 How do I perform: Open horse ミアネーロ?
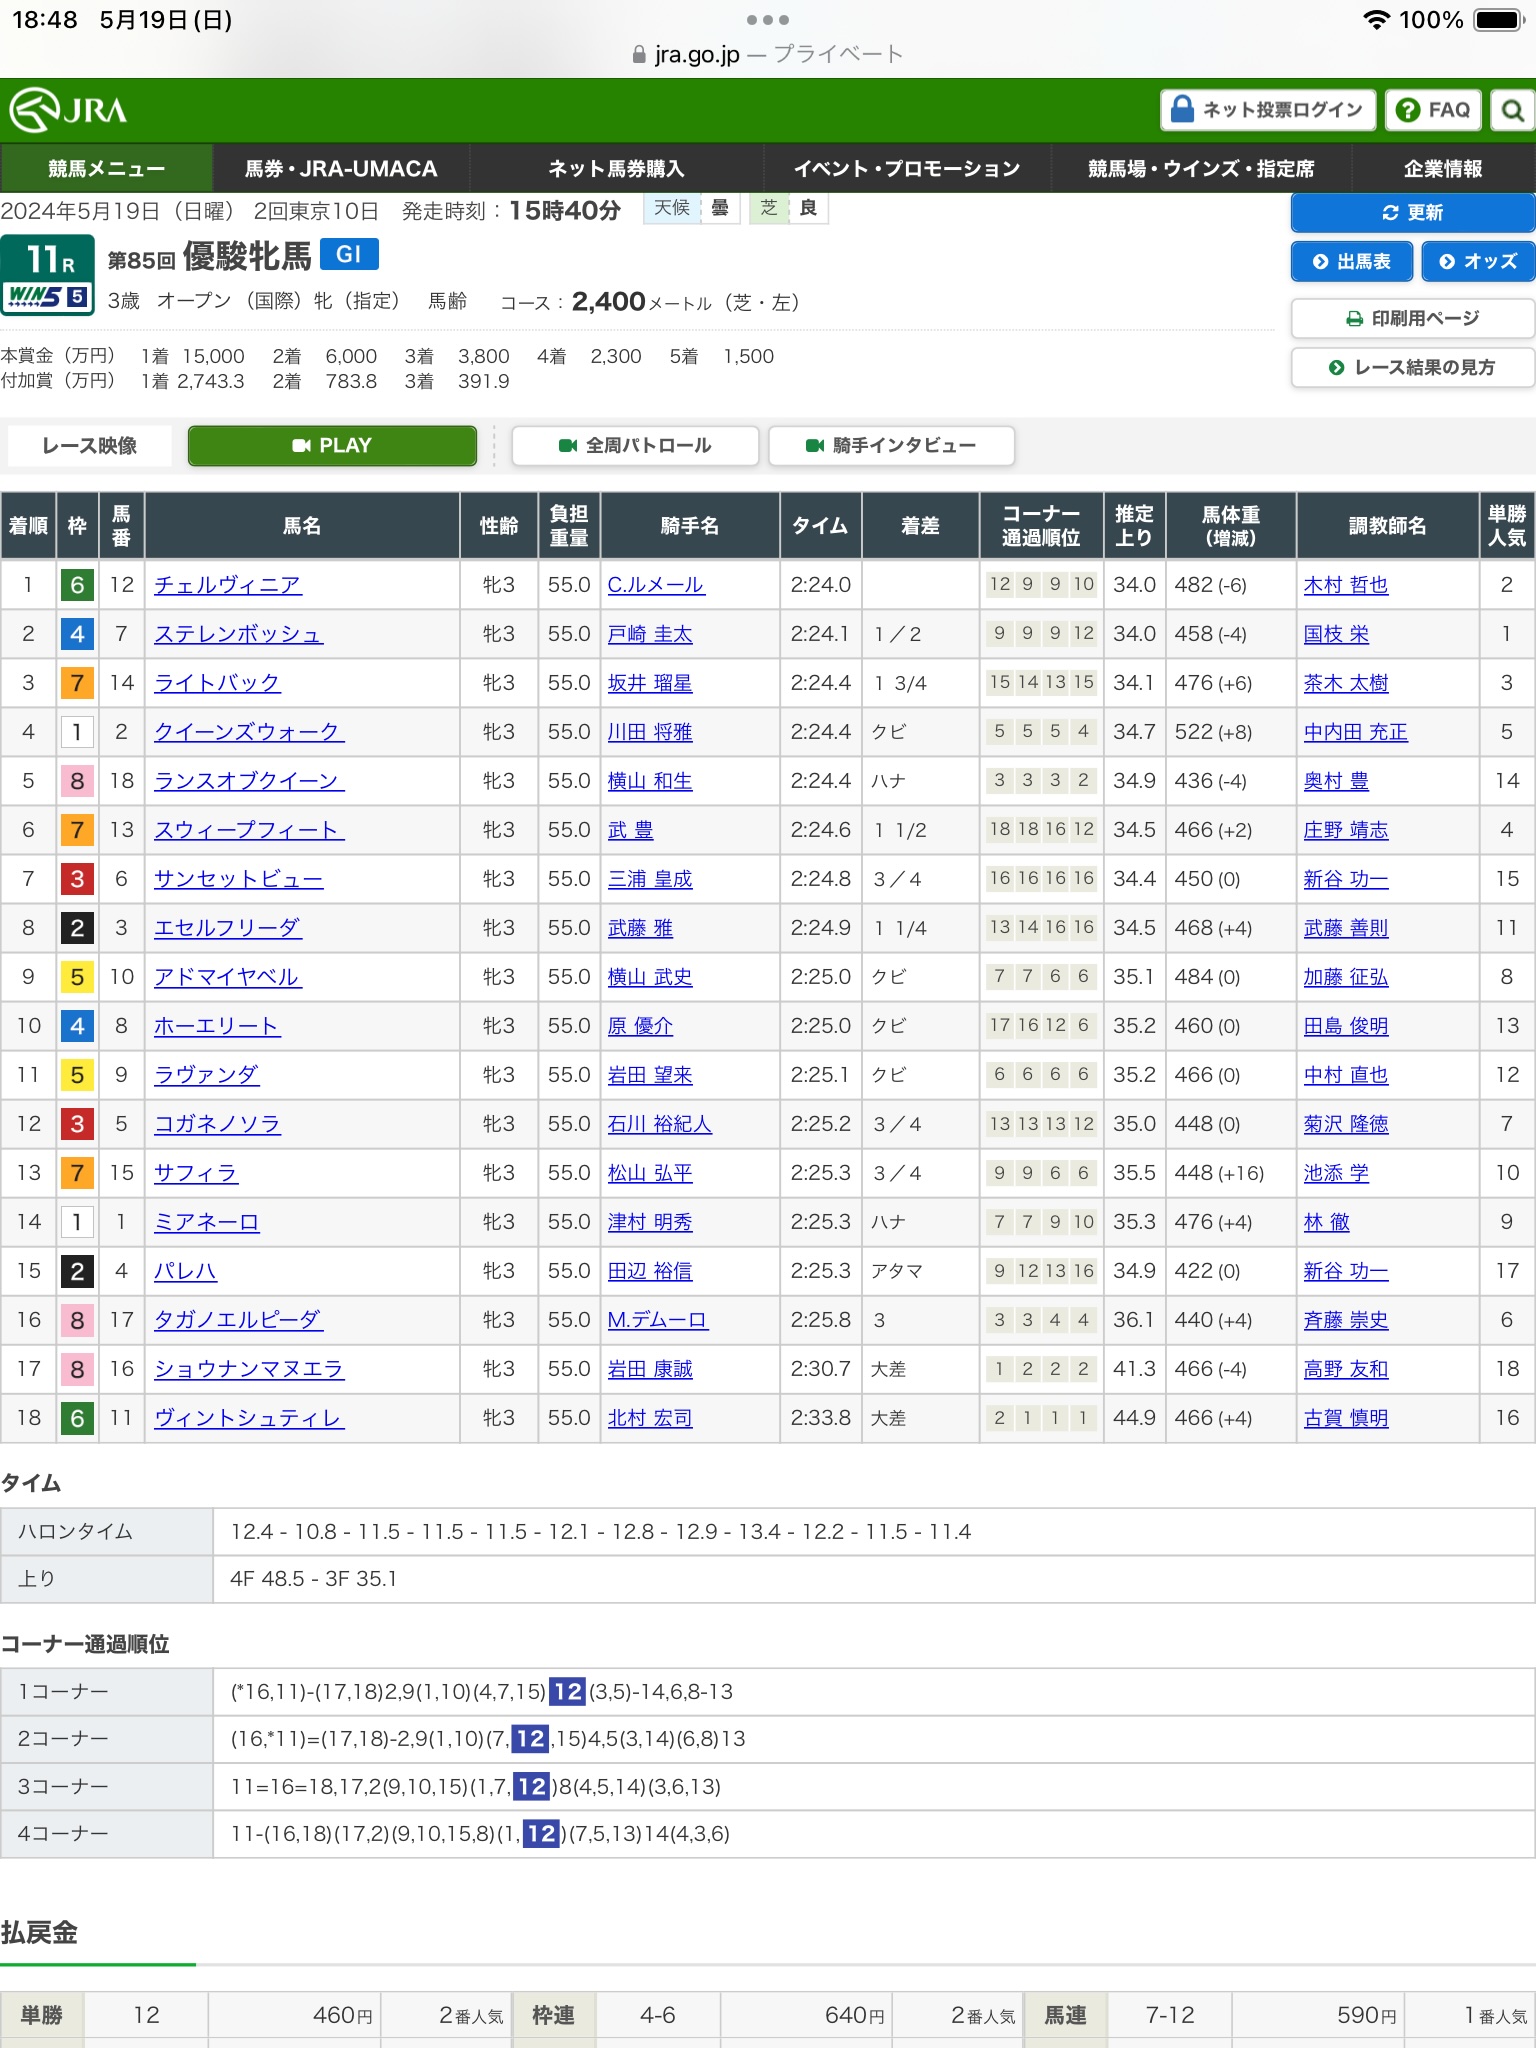click(x=206, y=1222)
